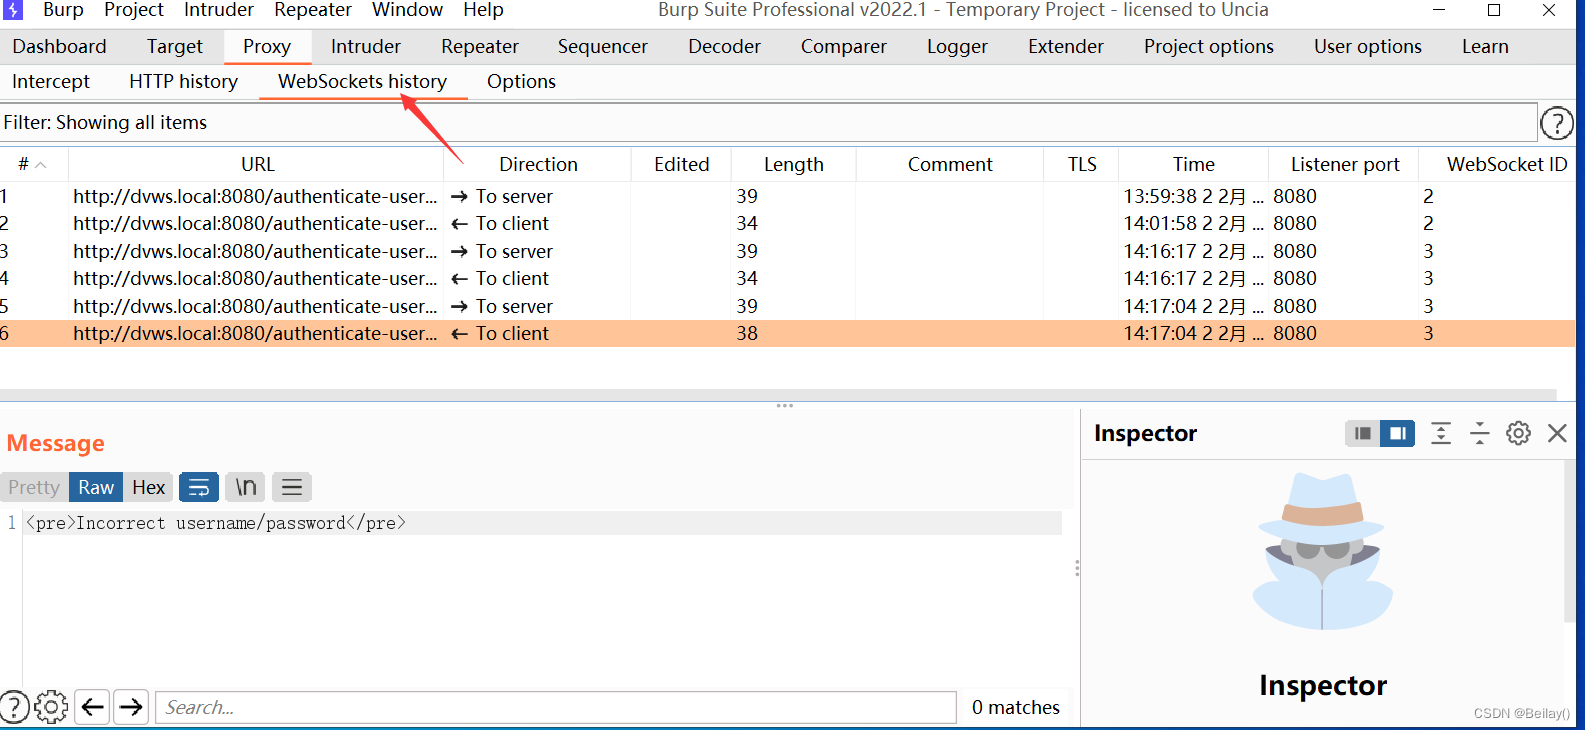Open the Repeater menu in the menu bar
1585x730 pixels.
pyautogui.click(x=313, y=10)
